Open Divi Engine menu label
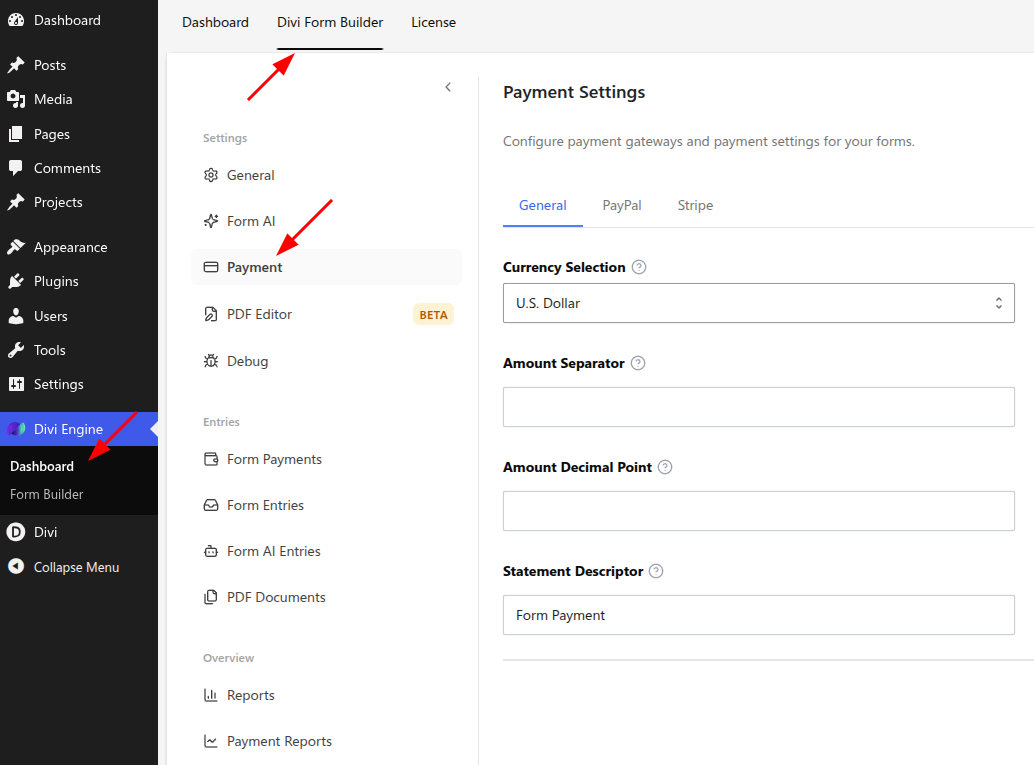 click(x=69, y=429)
